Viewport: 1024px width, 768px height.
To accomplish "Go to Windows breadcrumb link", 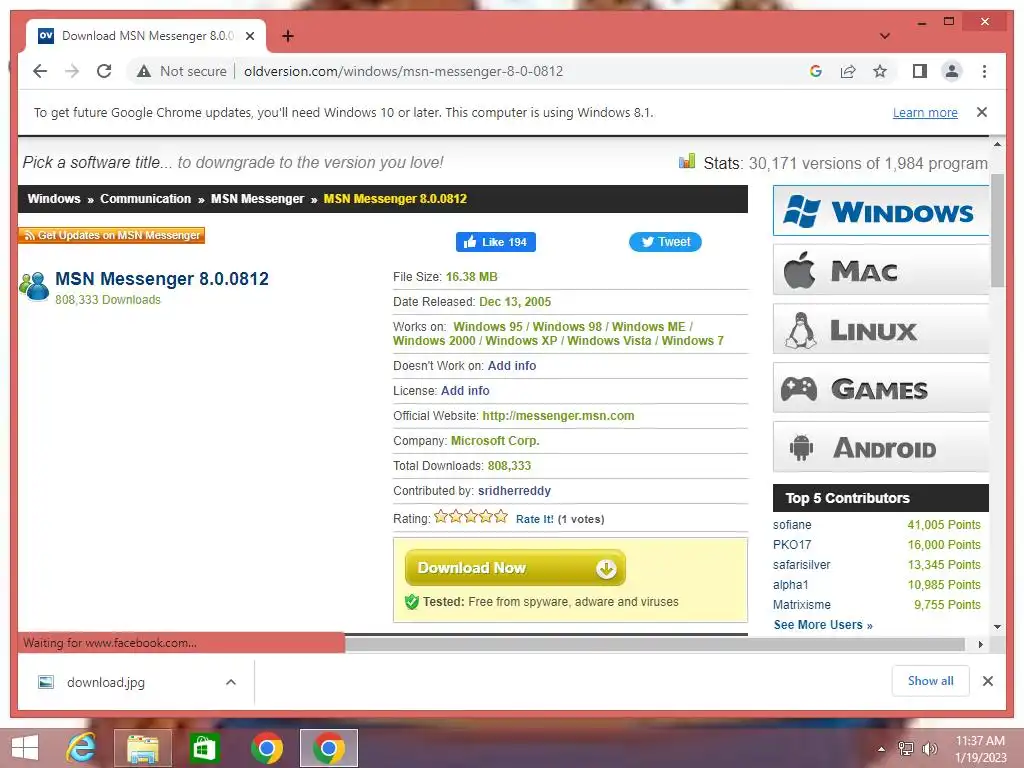I will [x=54, y=199].
